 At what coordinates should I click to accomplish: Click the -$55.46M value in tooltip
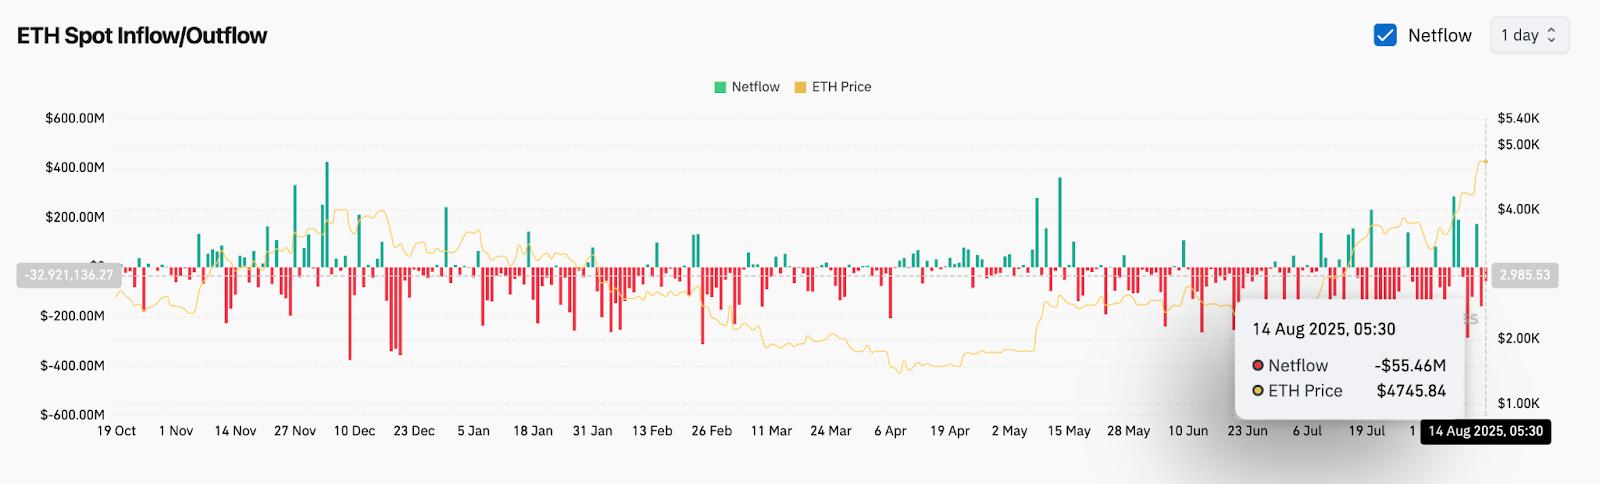pyautogui.click(x=1409, y=366)
